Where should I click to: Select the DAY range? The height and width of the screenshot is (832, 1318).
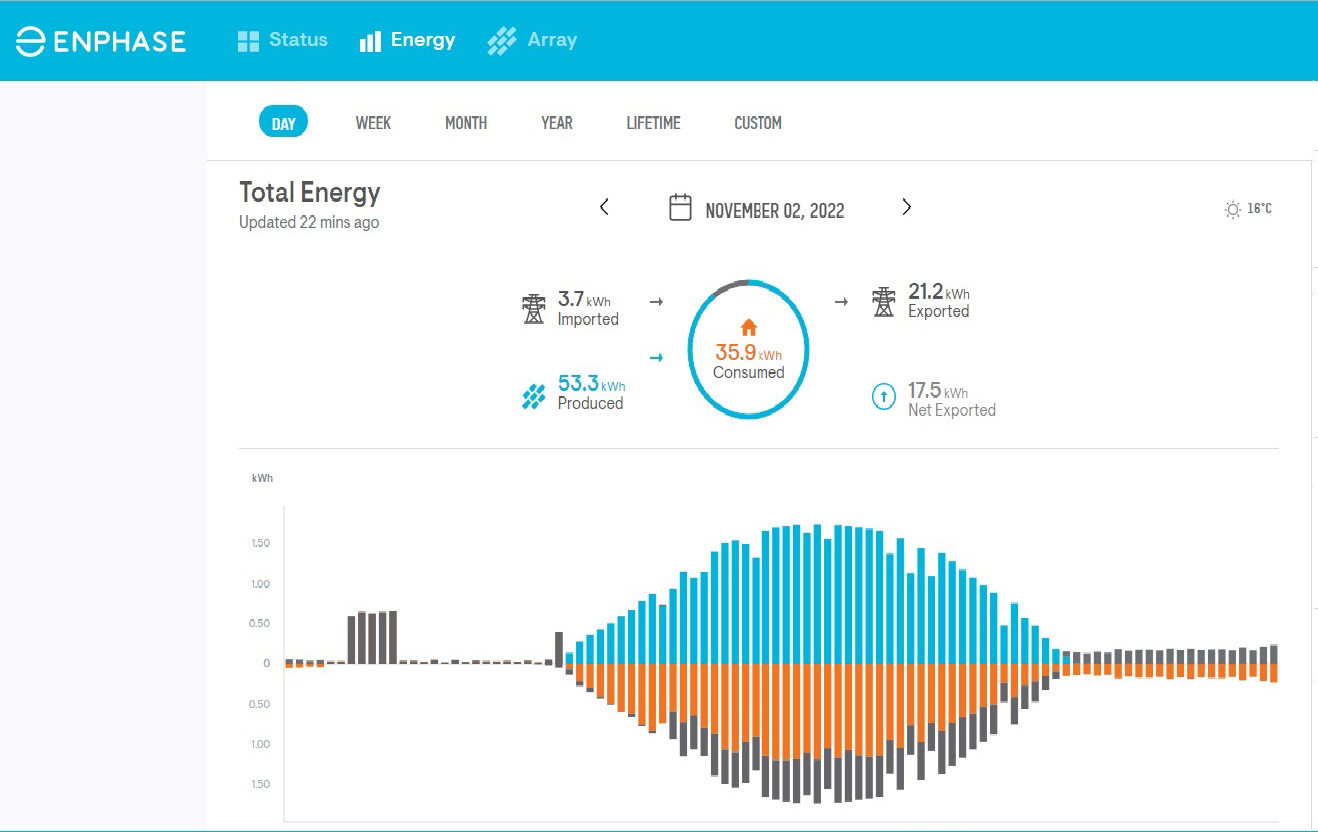[x=284, y=123]
